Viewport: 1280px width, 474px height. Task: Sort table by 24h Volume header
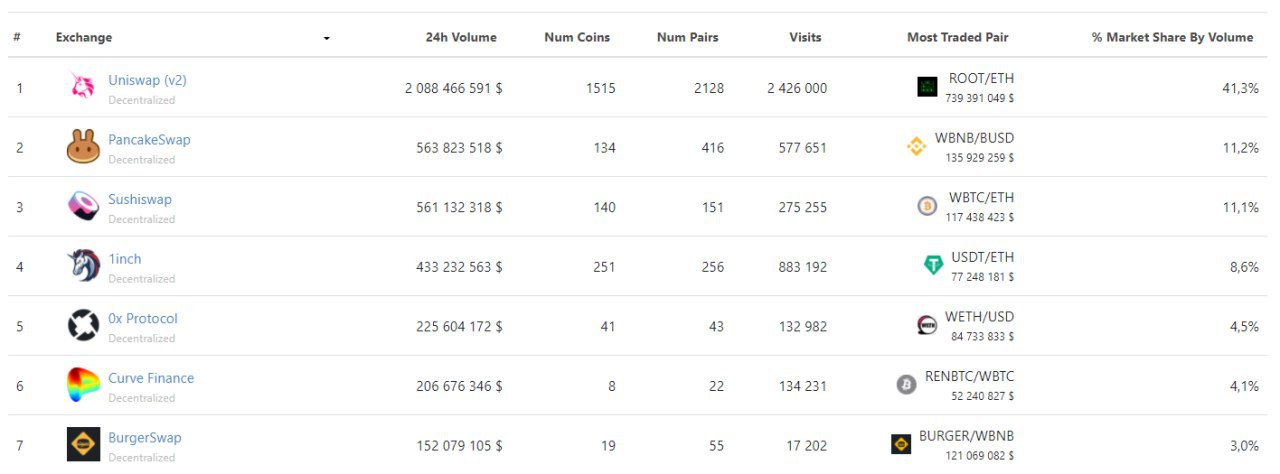460,37
